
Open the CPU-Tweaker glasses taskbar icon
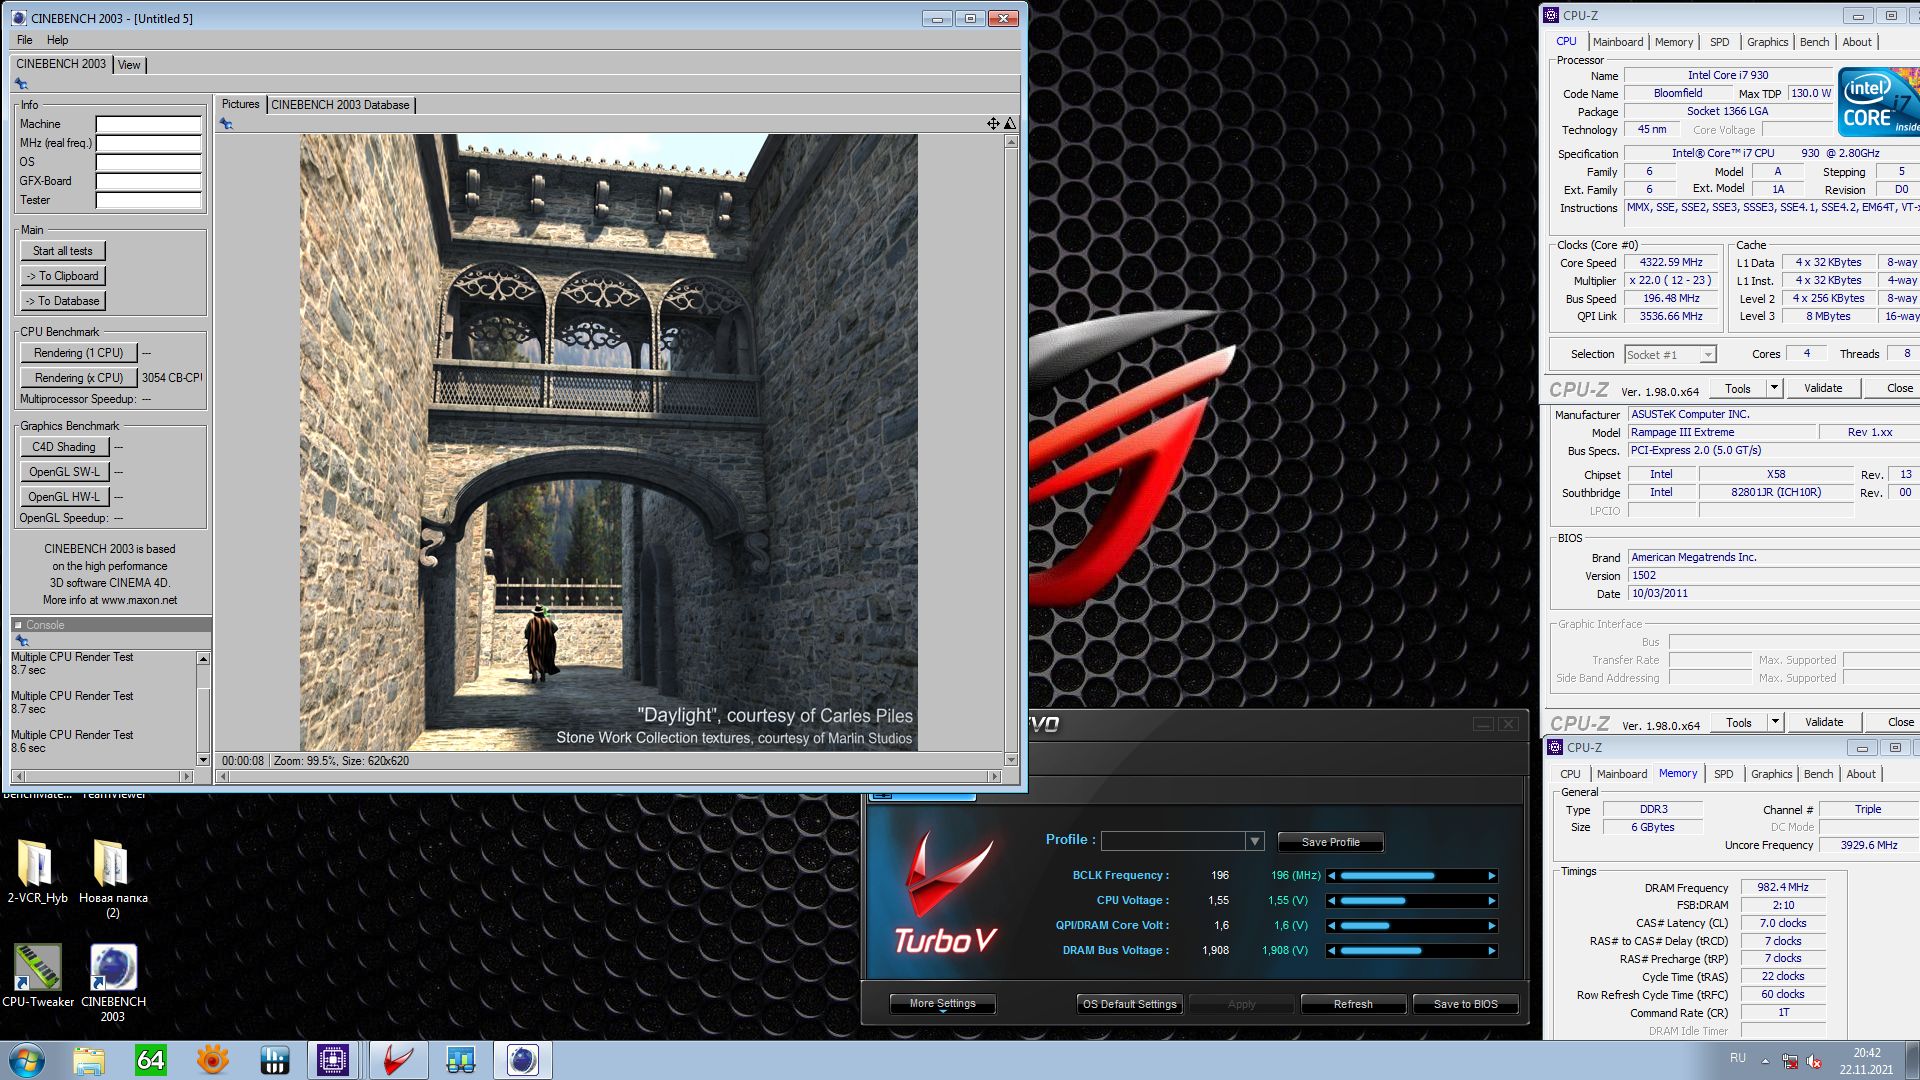[x=461, y=1060]
